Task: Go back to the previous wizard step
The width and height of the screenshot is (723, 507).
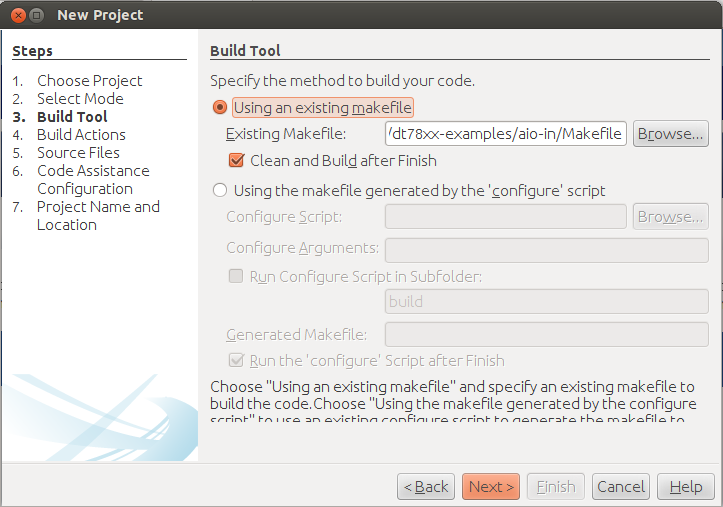Action: click(426, 487)
